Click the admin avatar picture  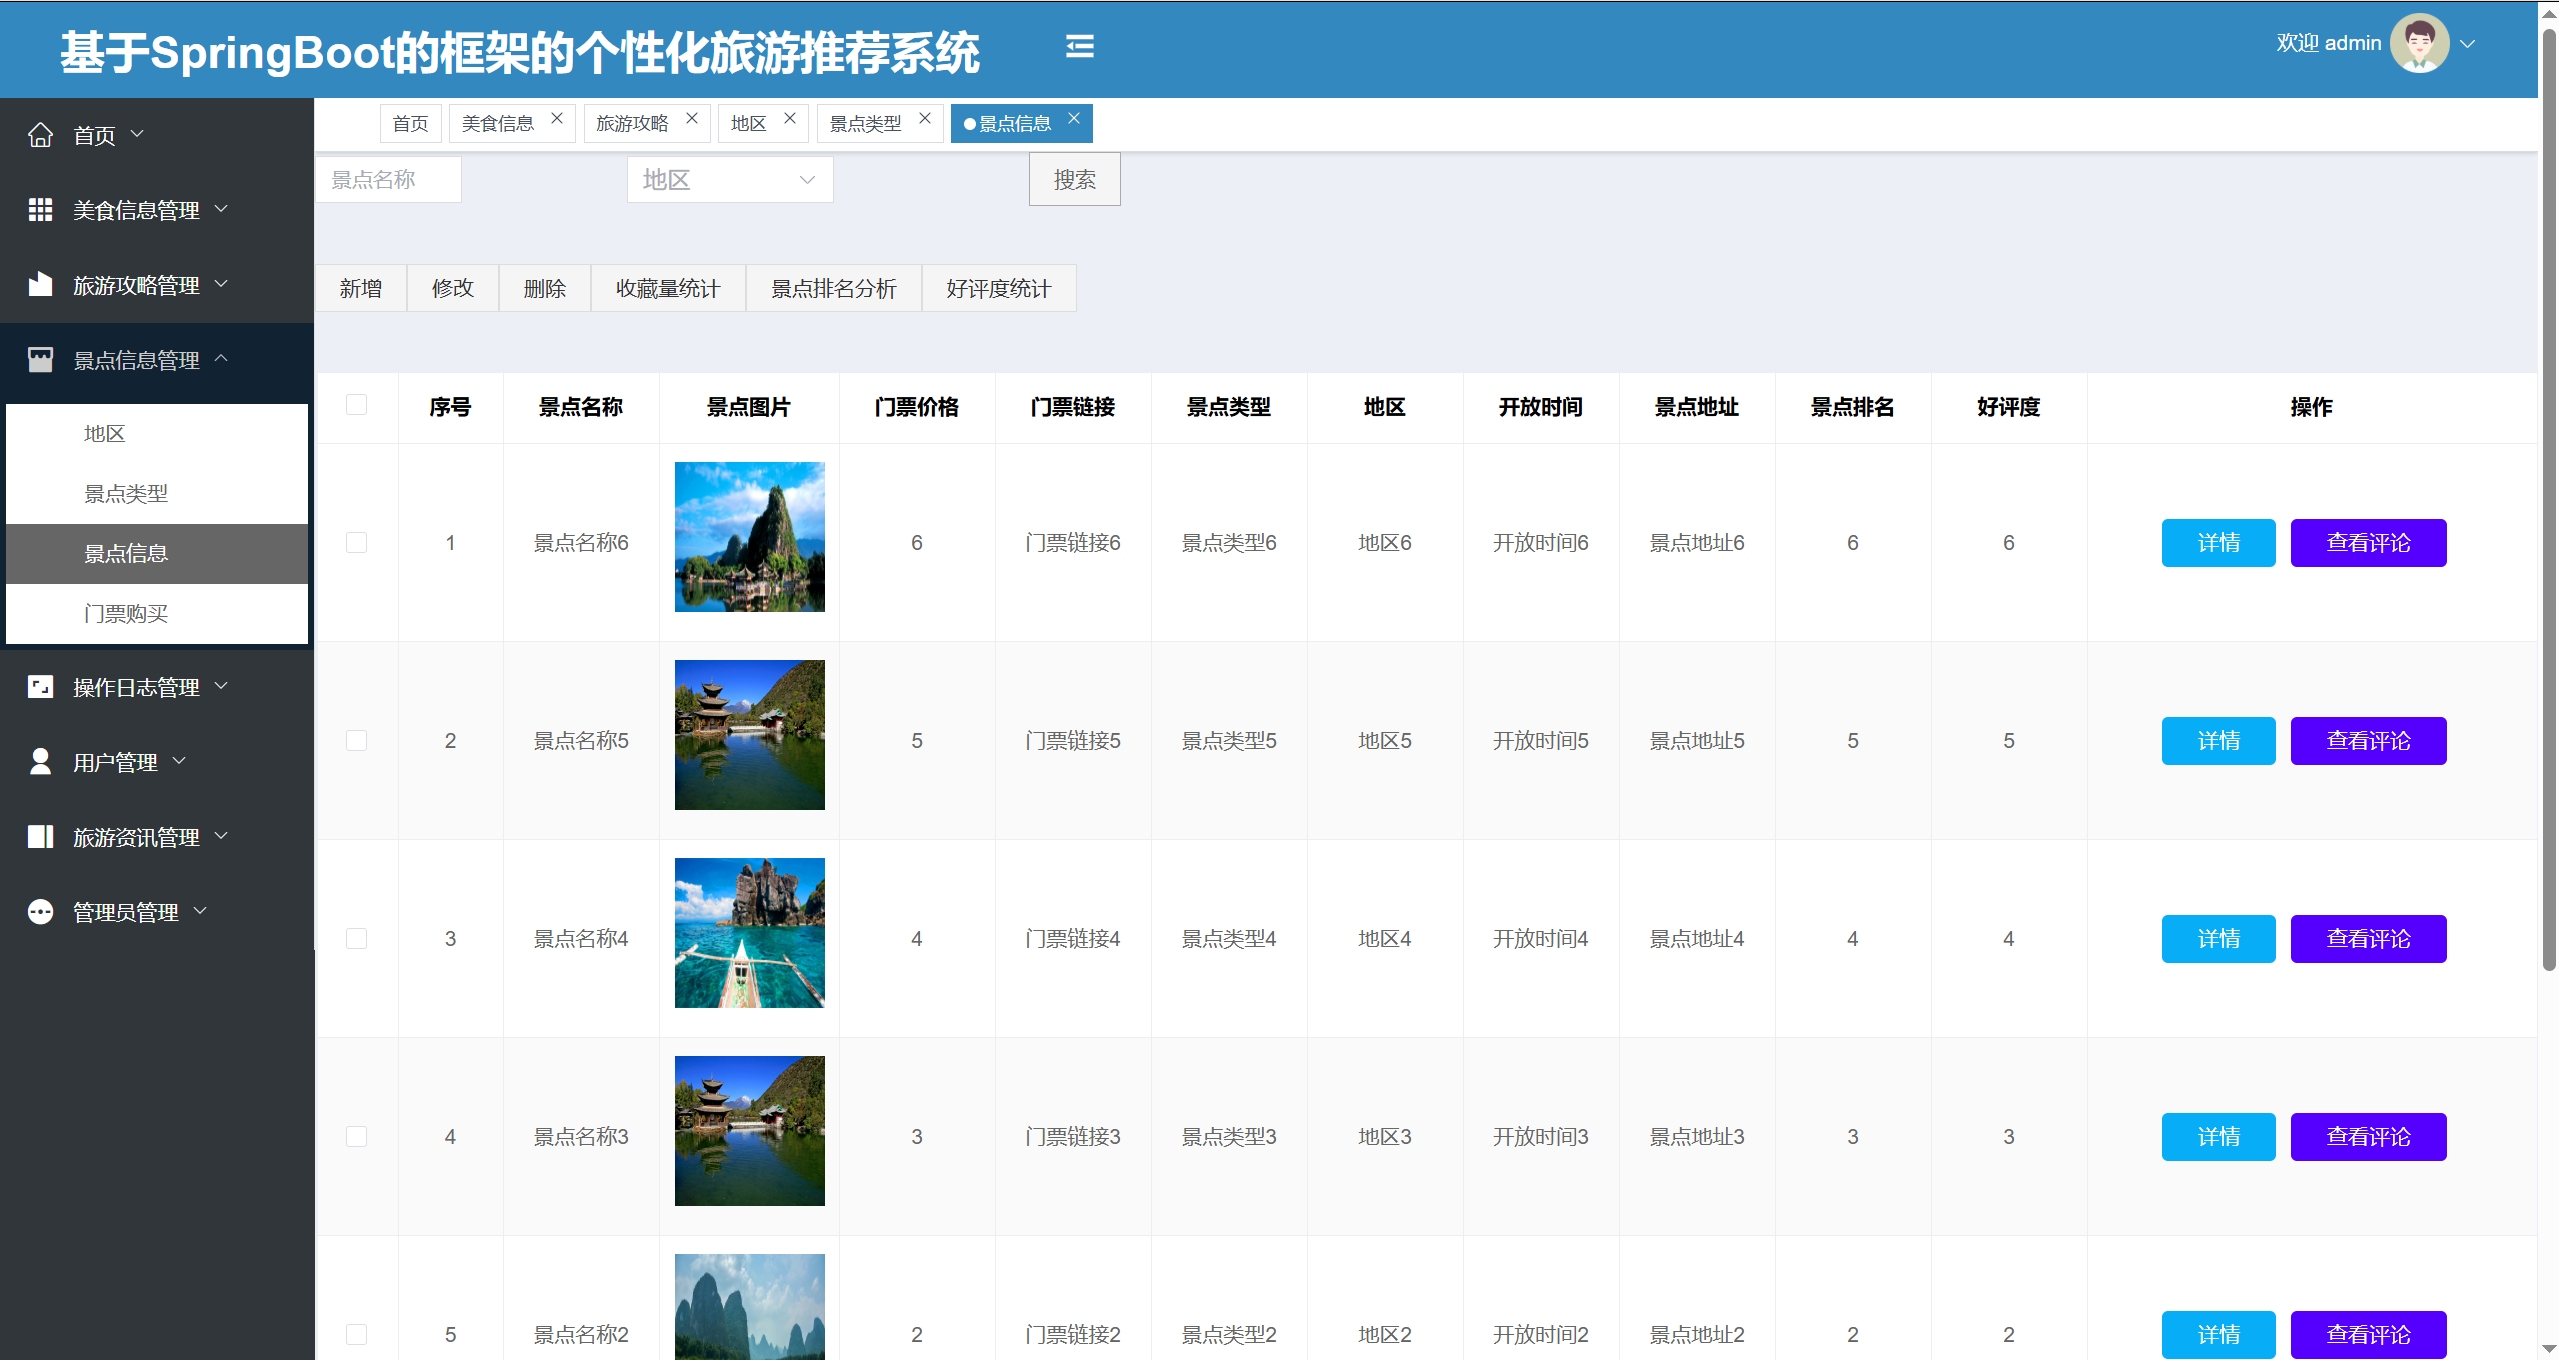pos(2419,43)
